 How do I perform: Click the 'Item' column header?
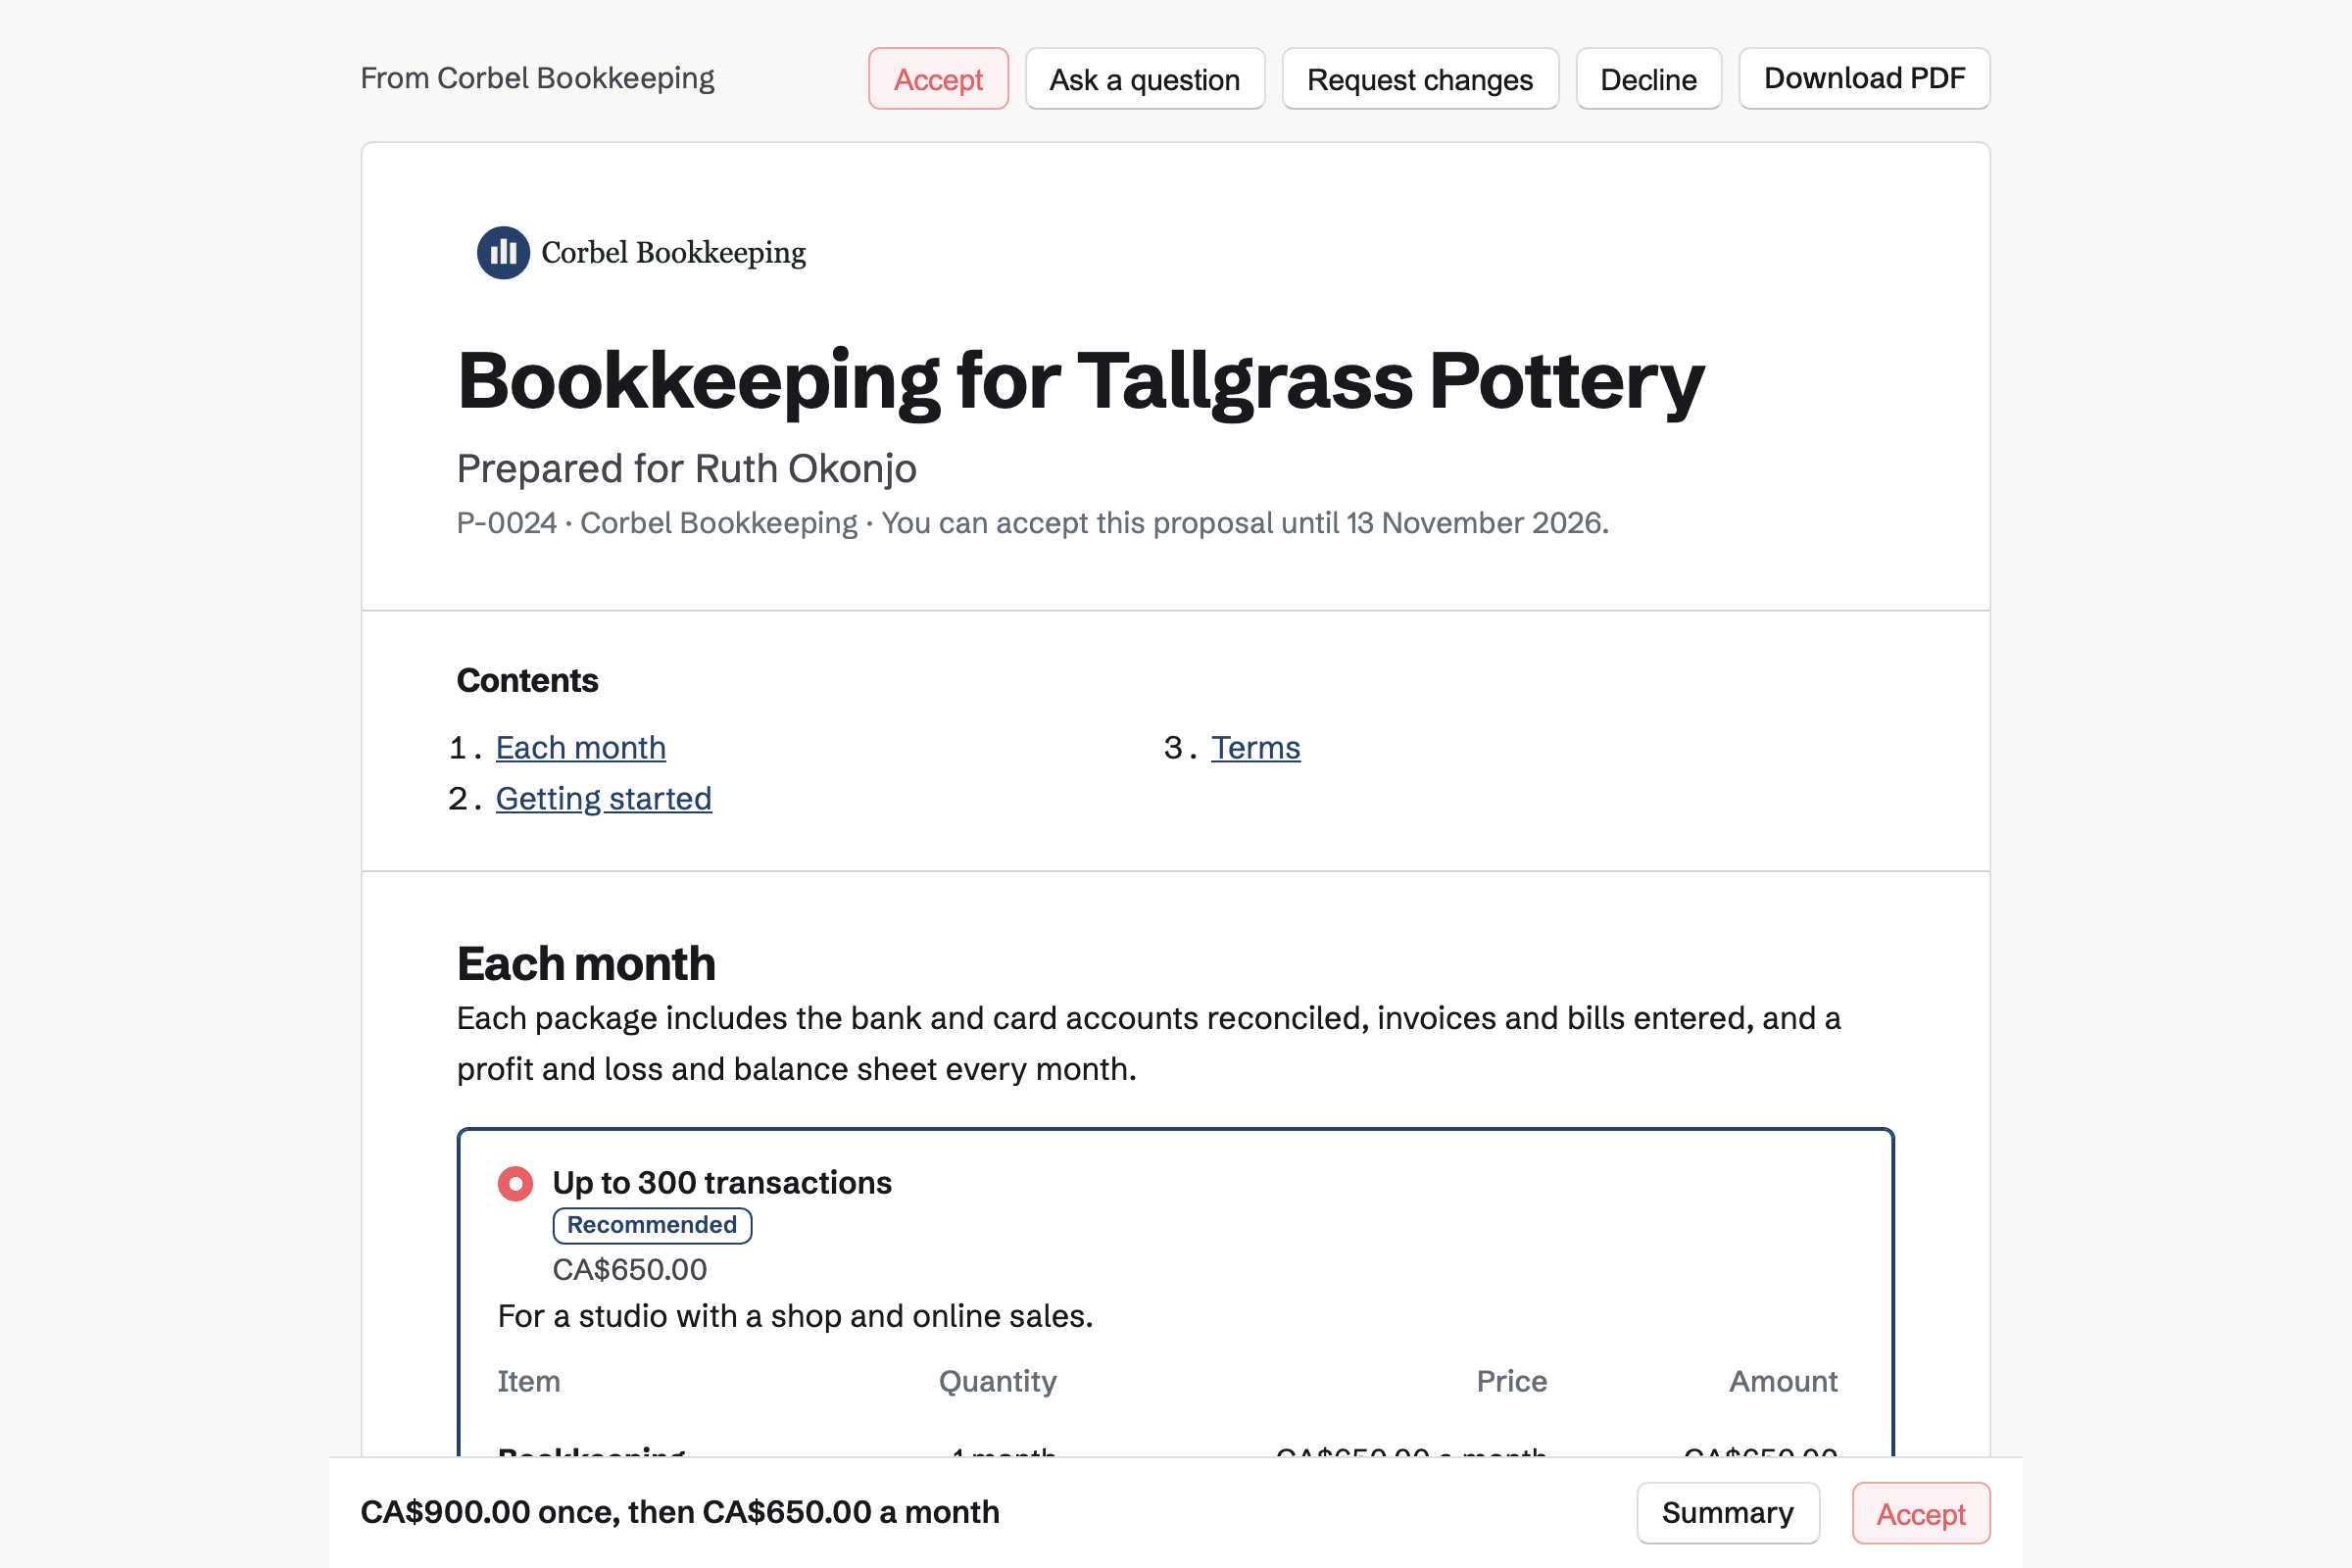[529, 1381]
